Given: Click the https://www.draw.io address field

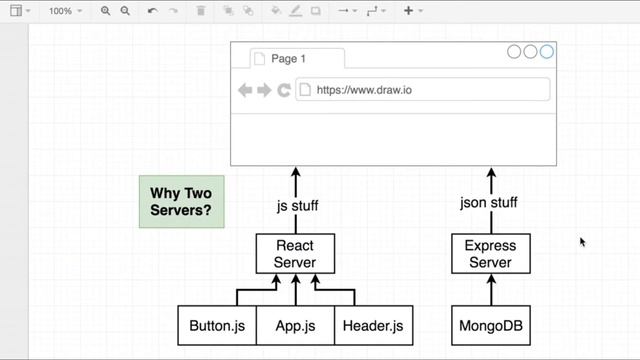Looking at the screenshot, I should click(422, 89).
